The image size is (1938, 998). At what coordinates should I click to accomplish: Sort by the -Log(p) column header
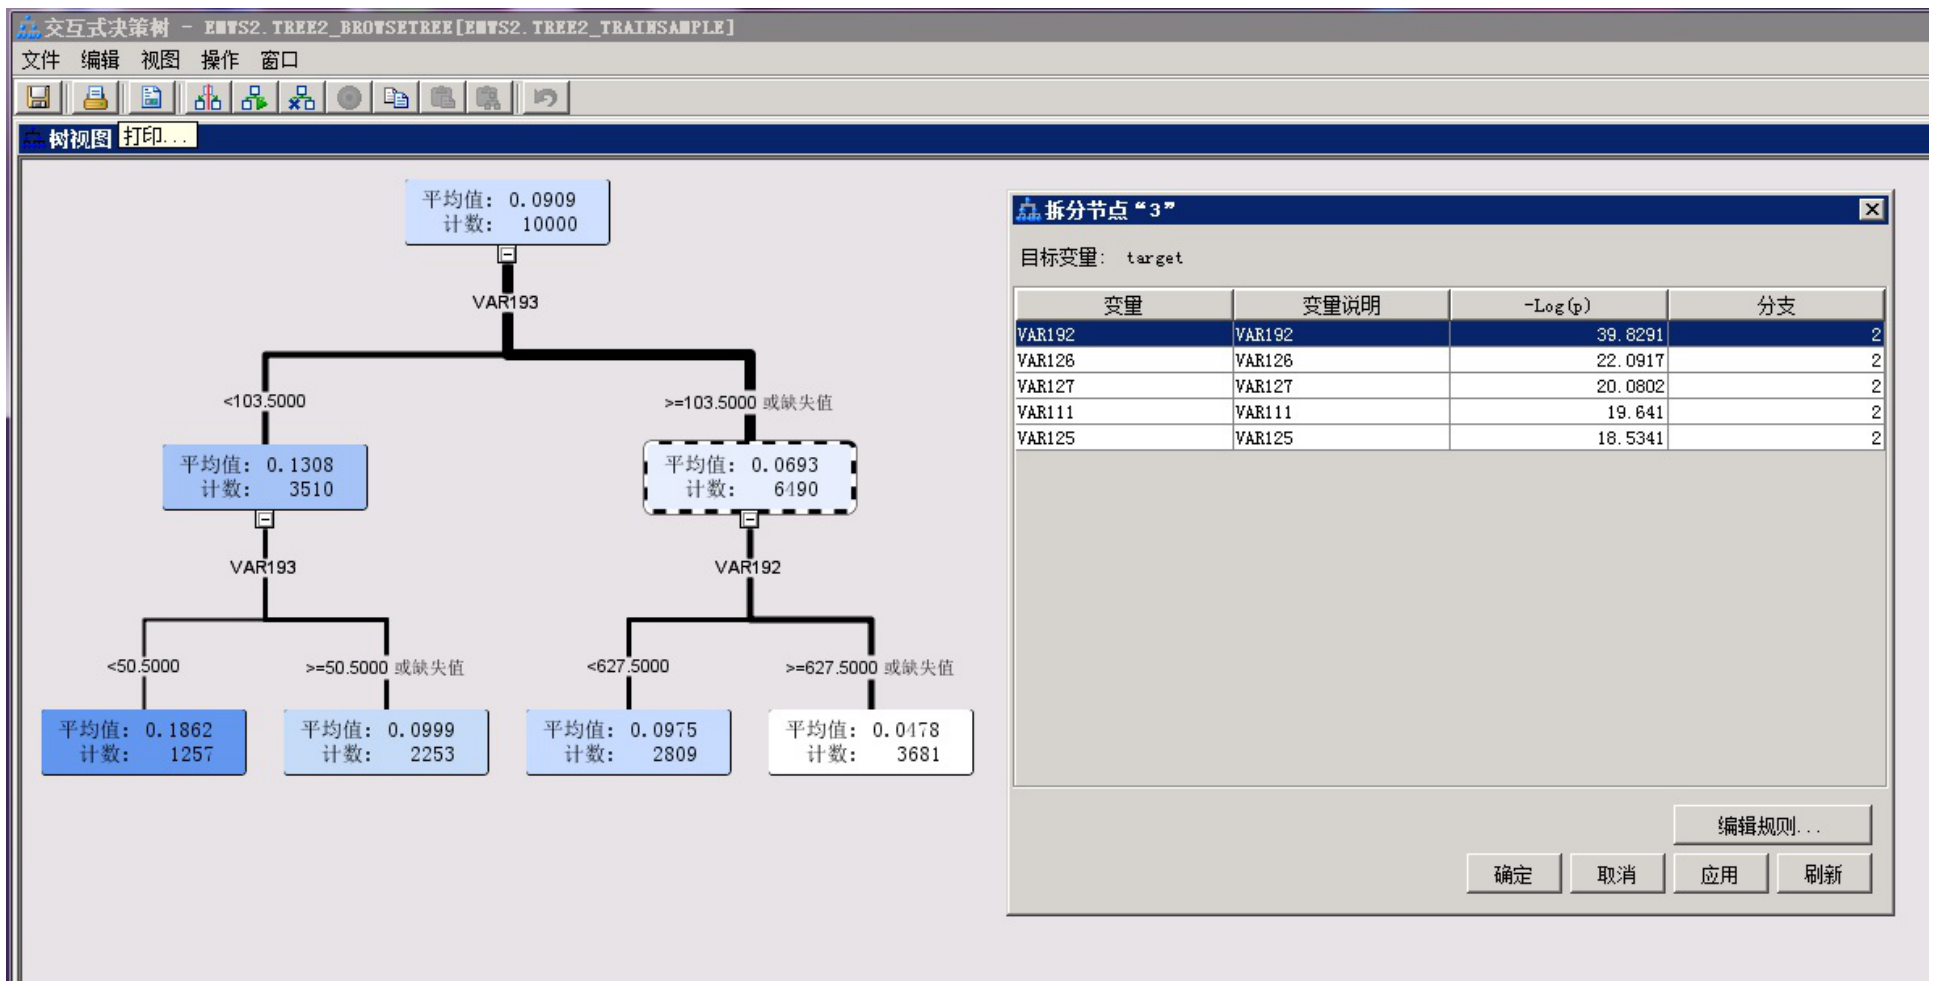click(x=1558, y=305)
